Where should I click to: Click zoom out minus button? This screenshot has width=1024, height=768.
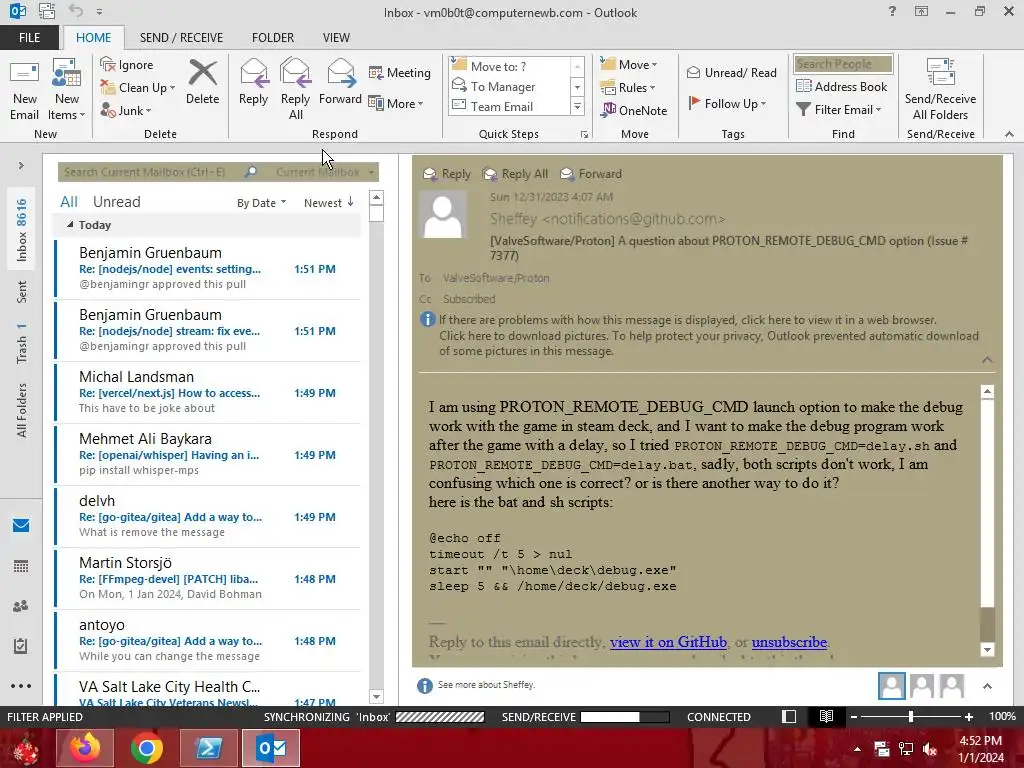pyautogui.click(x=853, y=716)
